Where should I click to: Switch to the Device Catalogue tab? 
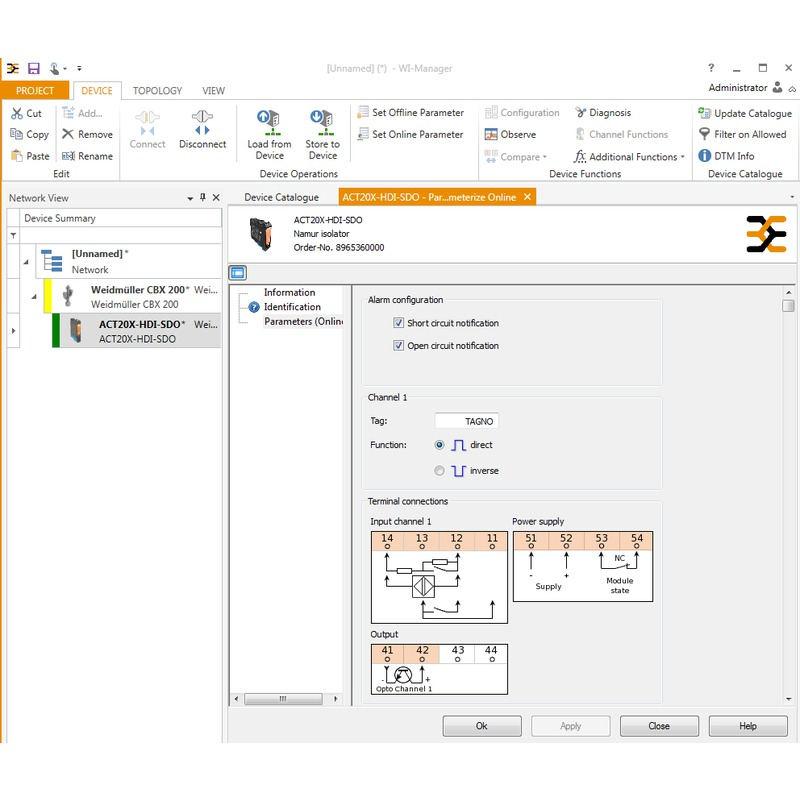(281, 197)
